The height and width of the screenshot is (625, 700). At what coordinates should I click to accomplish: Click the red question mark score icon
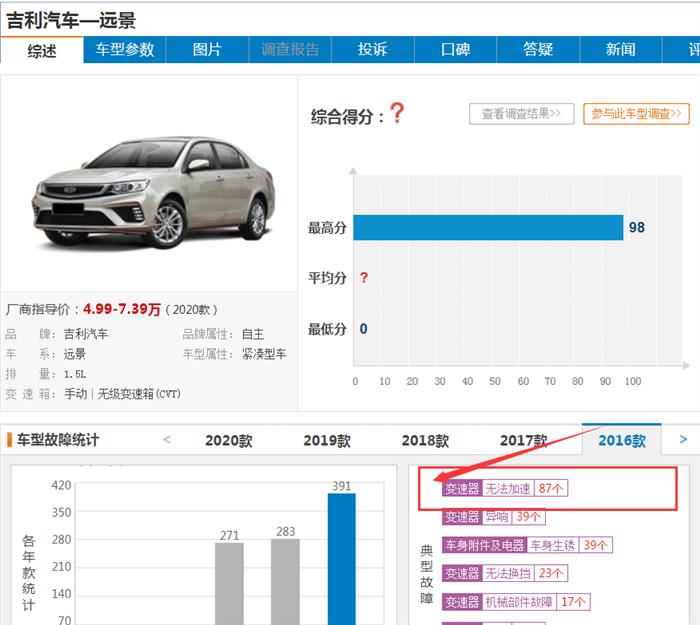point(397,113)
